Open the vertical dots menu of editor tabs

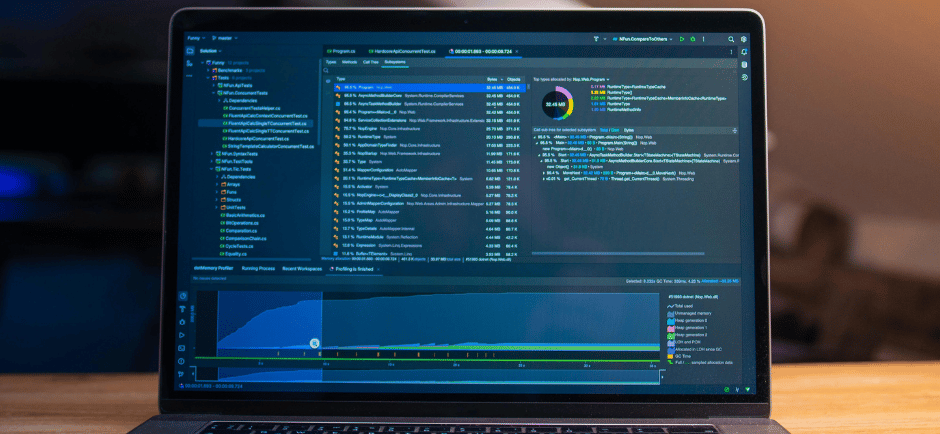[731, 52]
